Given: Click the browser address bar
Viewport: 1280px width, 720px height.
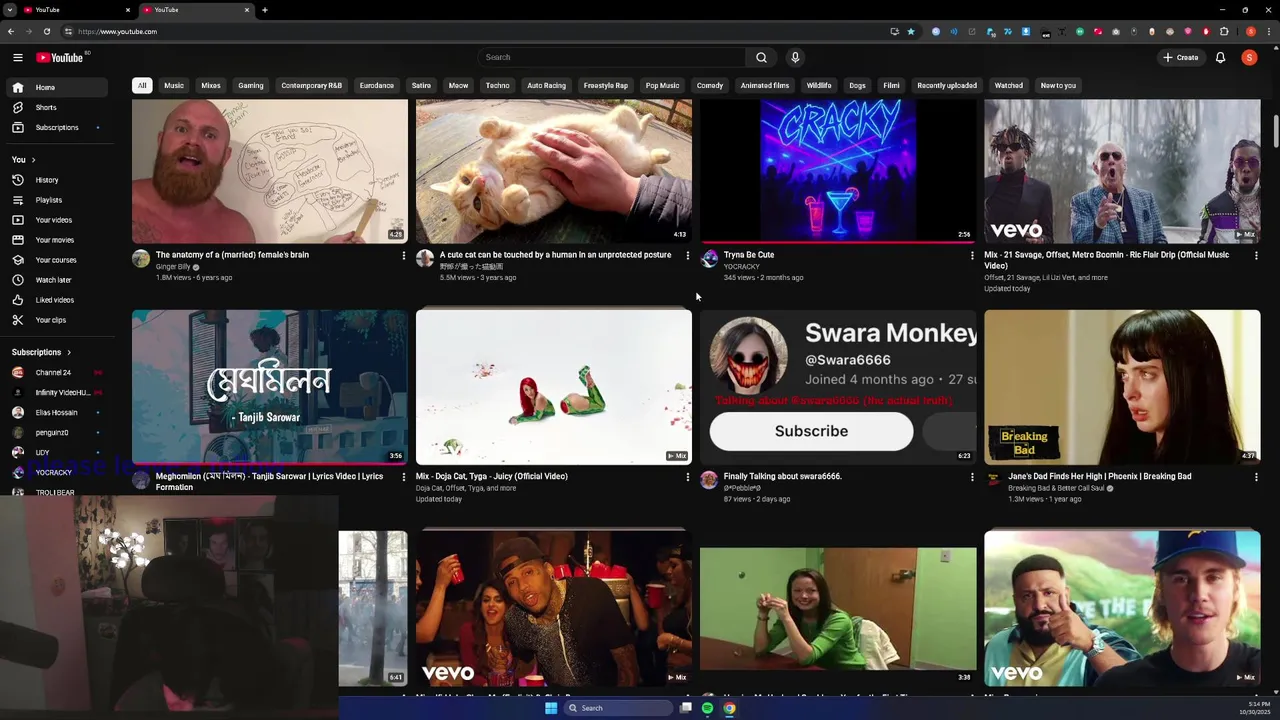Looking at the screenshot, I should click(480, 31).
